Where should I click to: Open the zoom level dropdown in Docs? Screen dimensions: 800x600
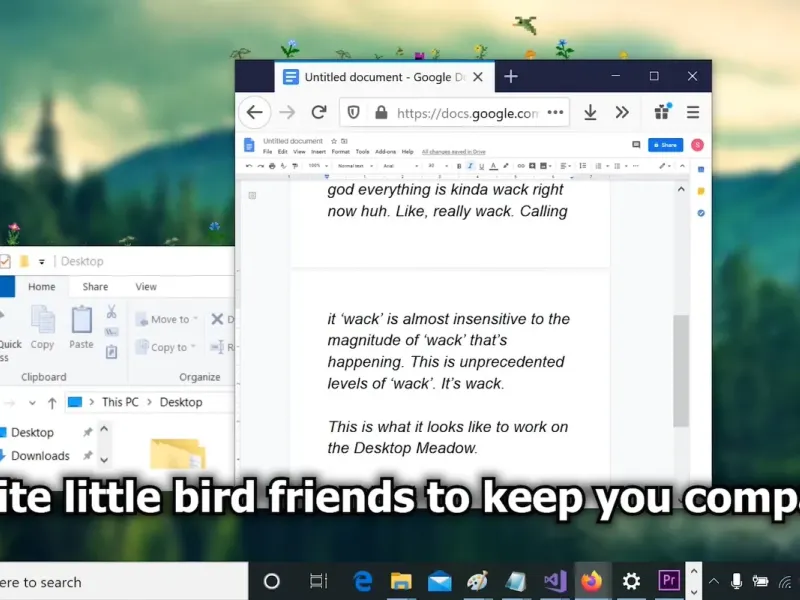pos(318,166)
